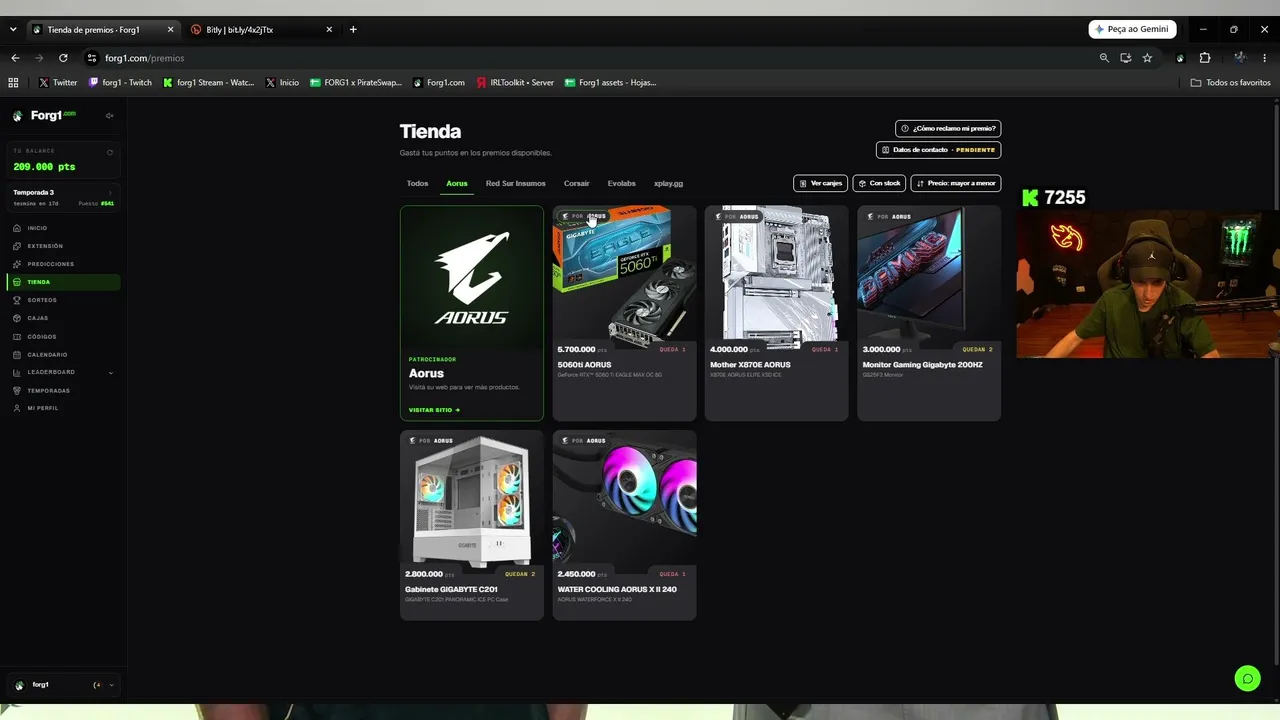Open the Chrome apps grid icon

coord(13,83)
